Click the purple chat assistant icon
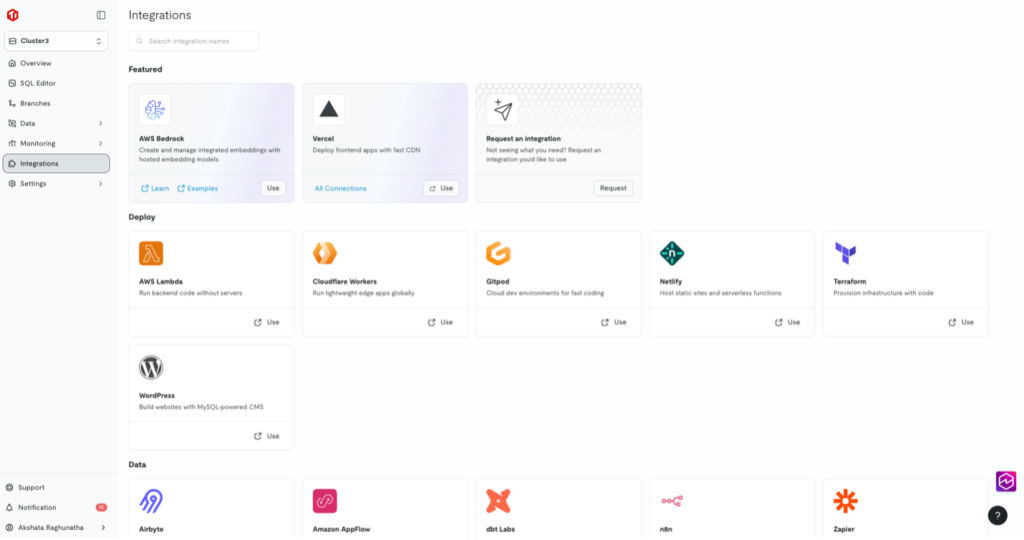 [1006, 482]
